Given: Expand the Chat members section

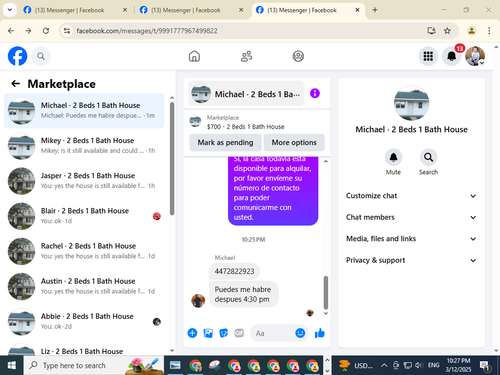Looking at the screenshot, I should tap(411, 217).
